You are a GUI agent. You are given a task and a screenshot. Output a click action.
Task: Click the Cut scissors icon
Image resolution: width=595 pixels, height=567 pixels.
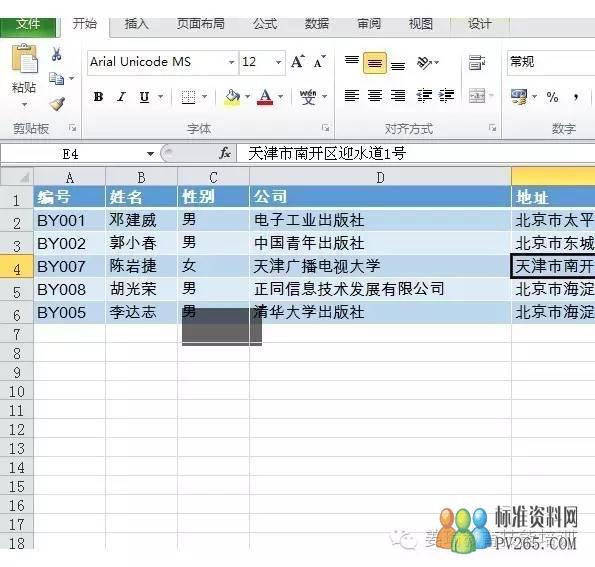57,54
